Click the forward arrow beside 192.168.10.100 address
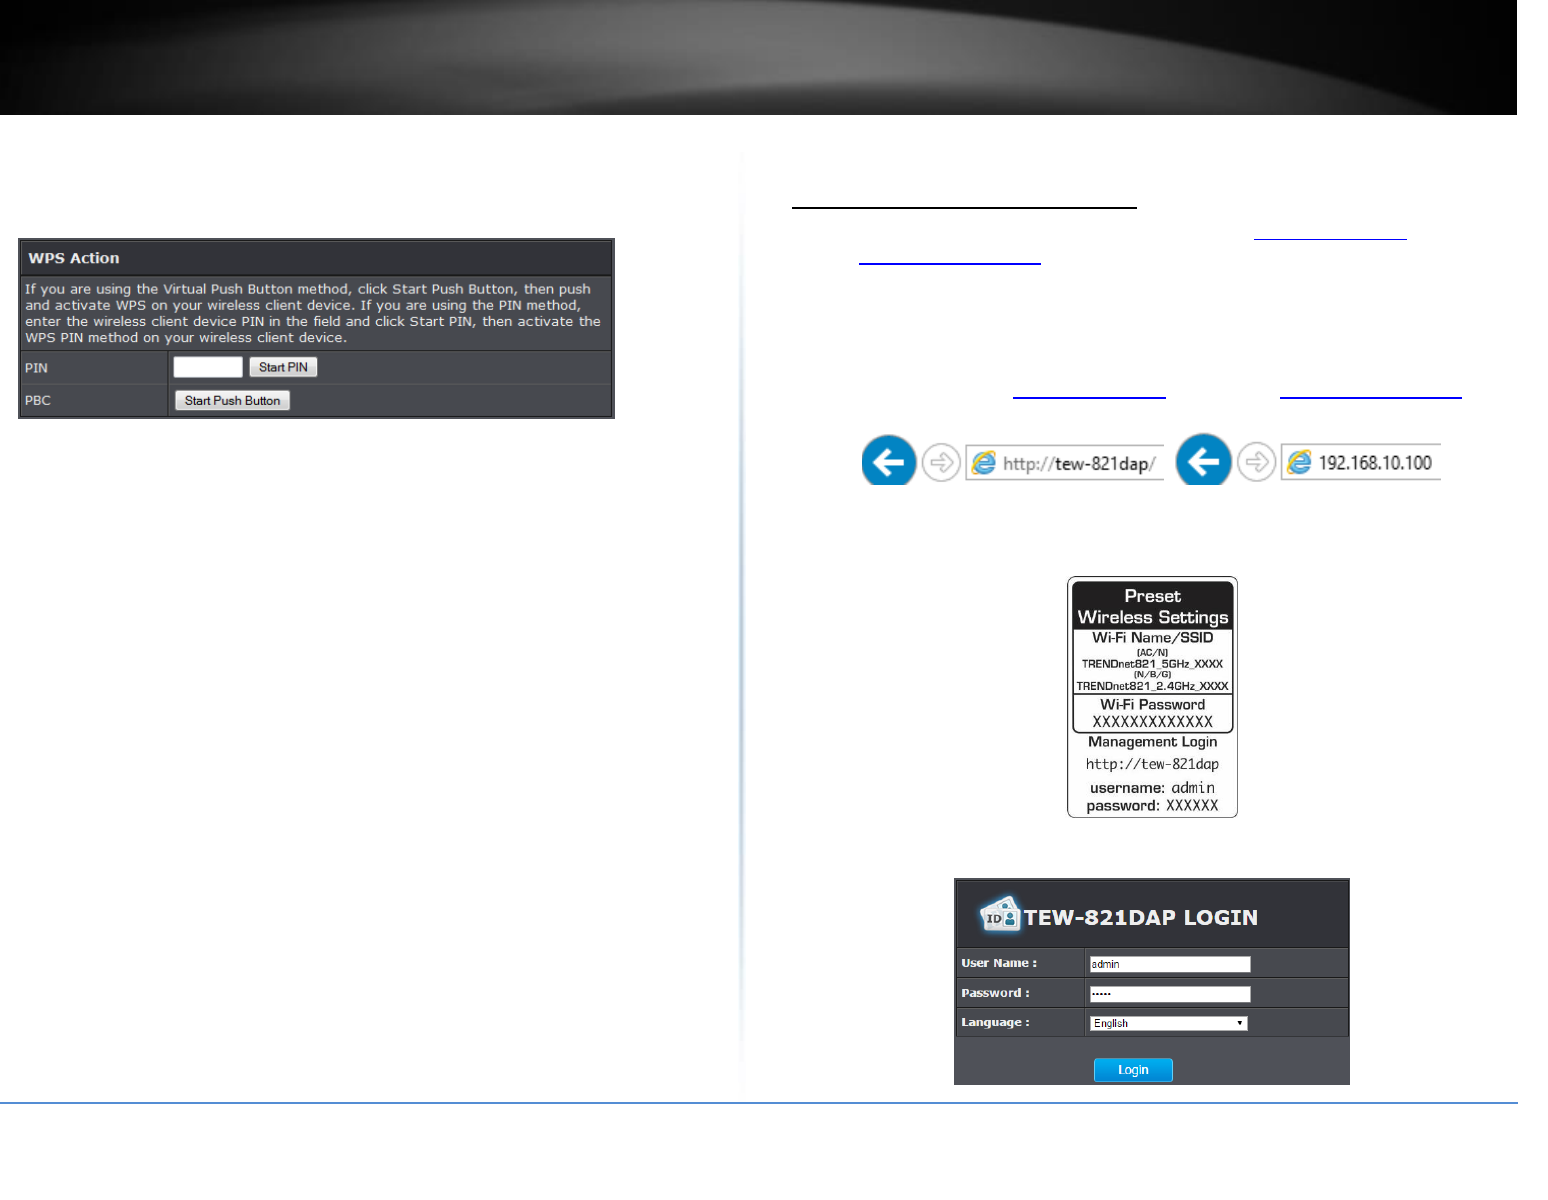 [x=1256, y=461]
